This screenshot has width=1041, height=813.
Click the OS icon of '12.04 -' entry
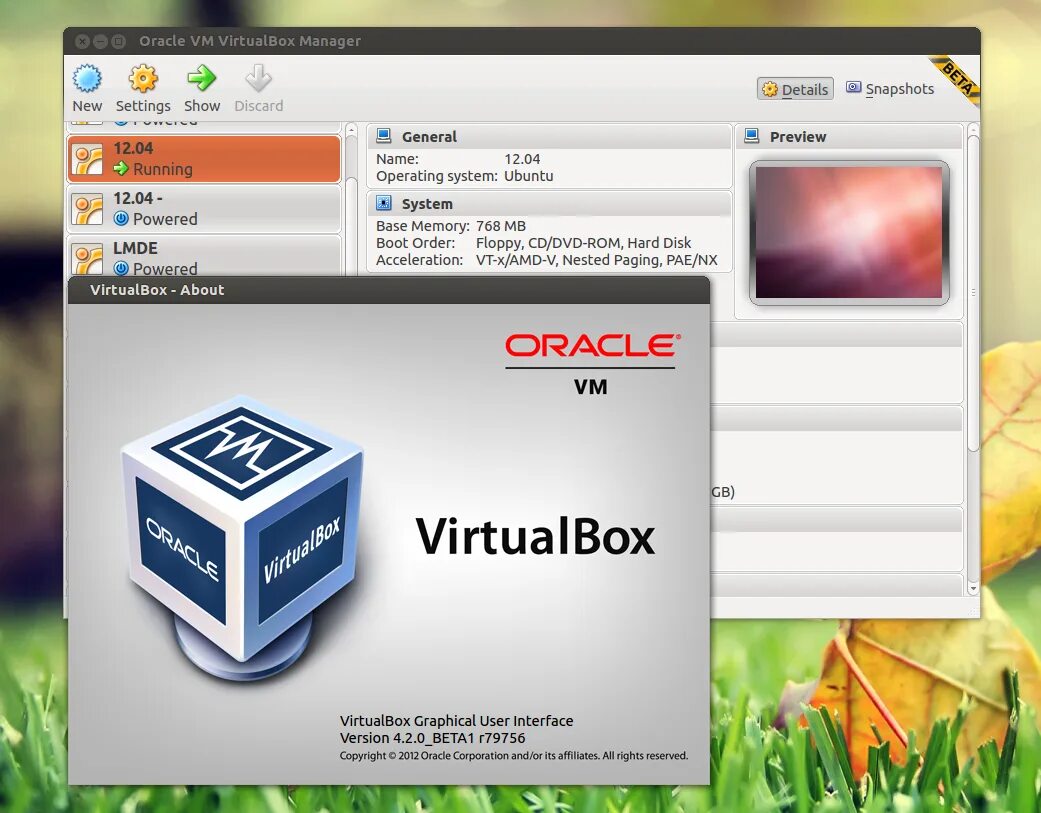pos(88,209)
